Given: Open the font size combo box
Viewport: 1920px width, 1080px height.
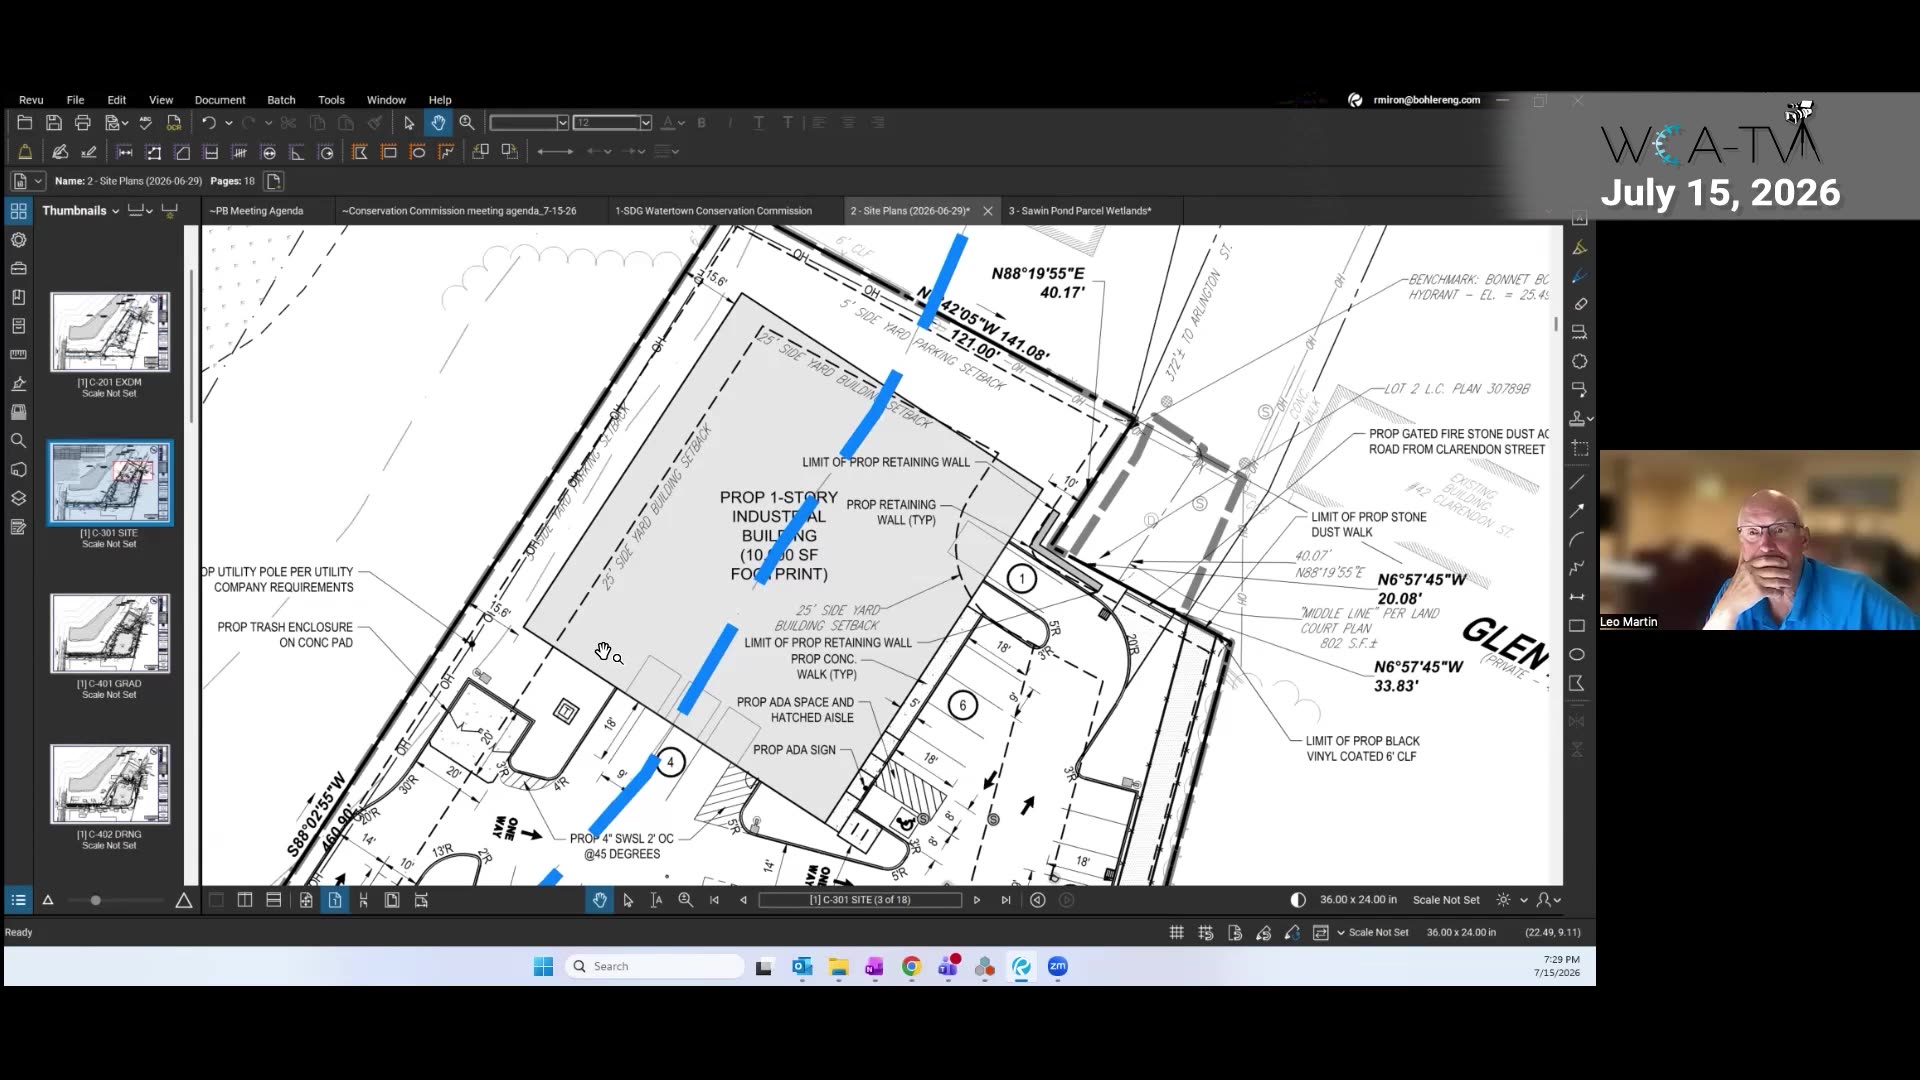Looking at the screenshot, I should (x=613, y=123).
